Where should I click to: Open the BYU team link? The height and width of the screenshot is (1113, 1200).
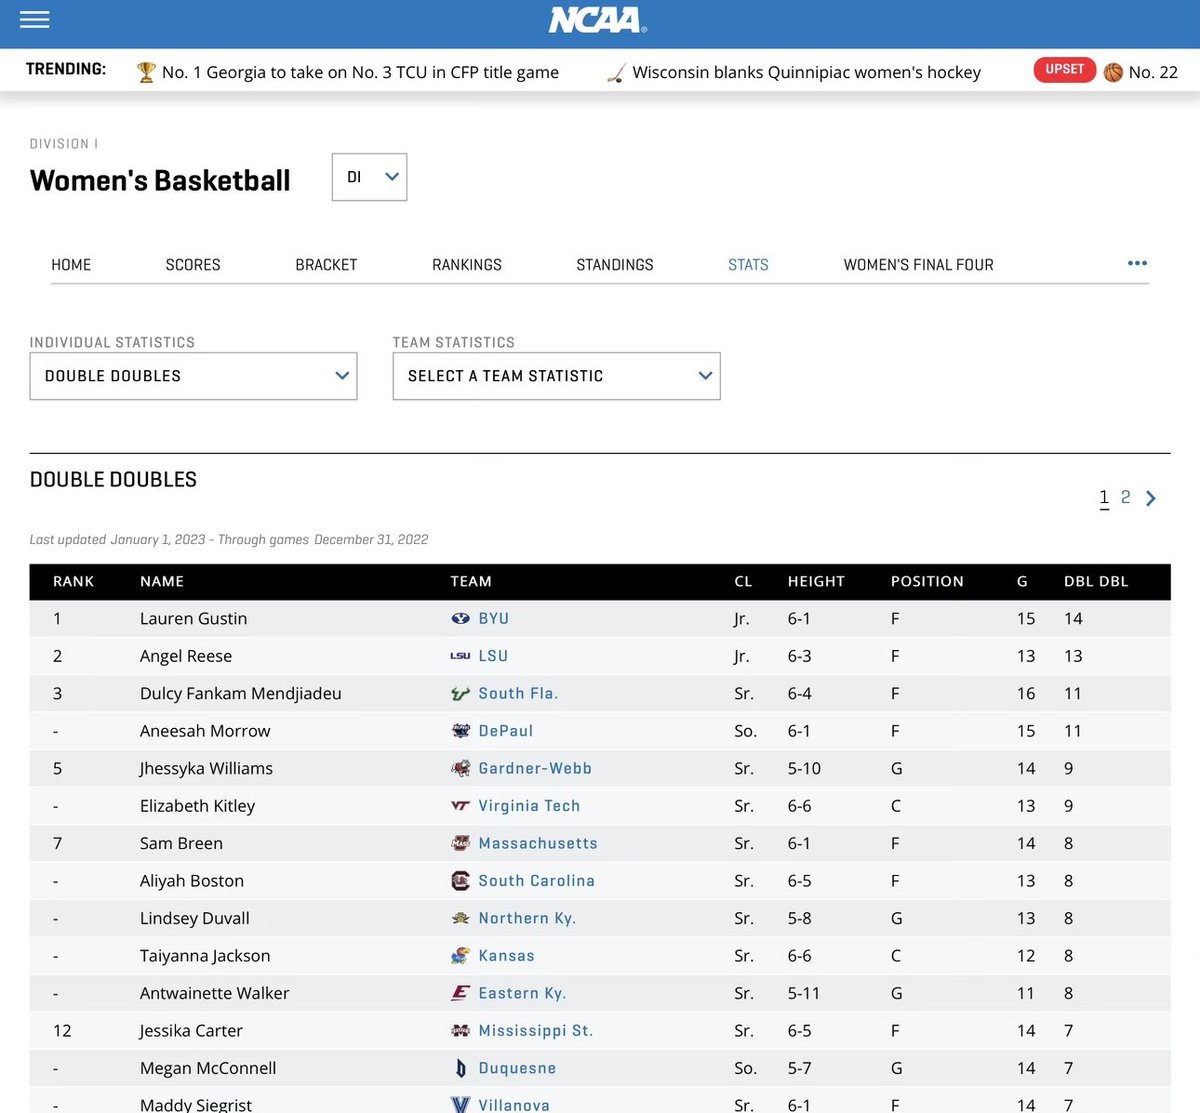[494, 619]
